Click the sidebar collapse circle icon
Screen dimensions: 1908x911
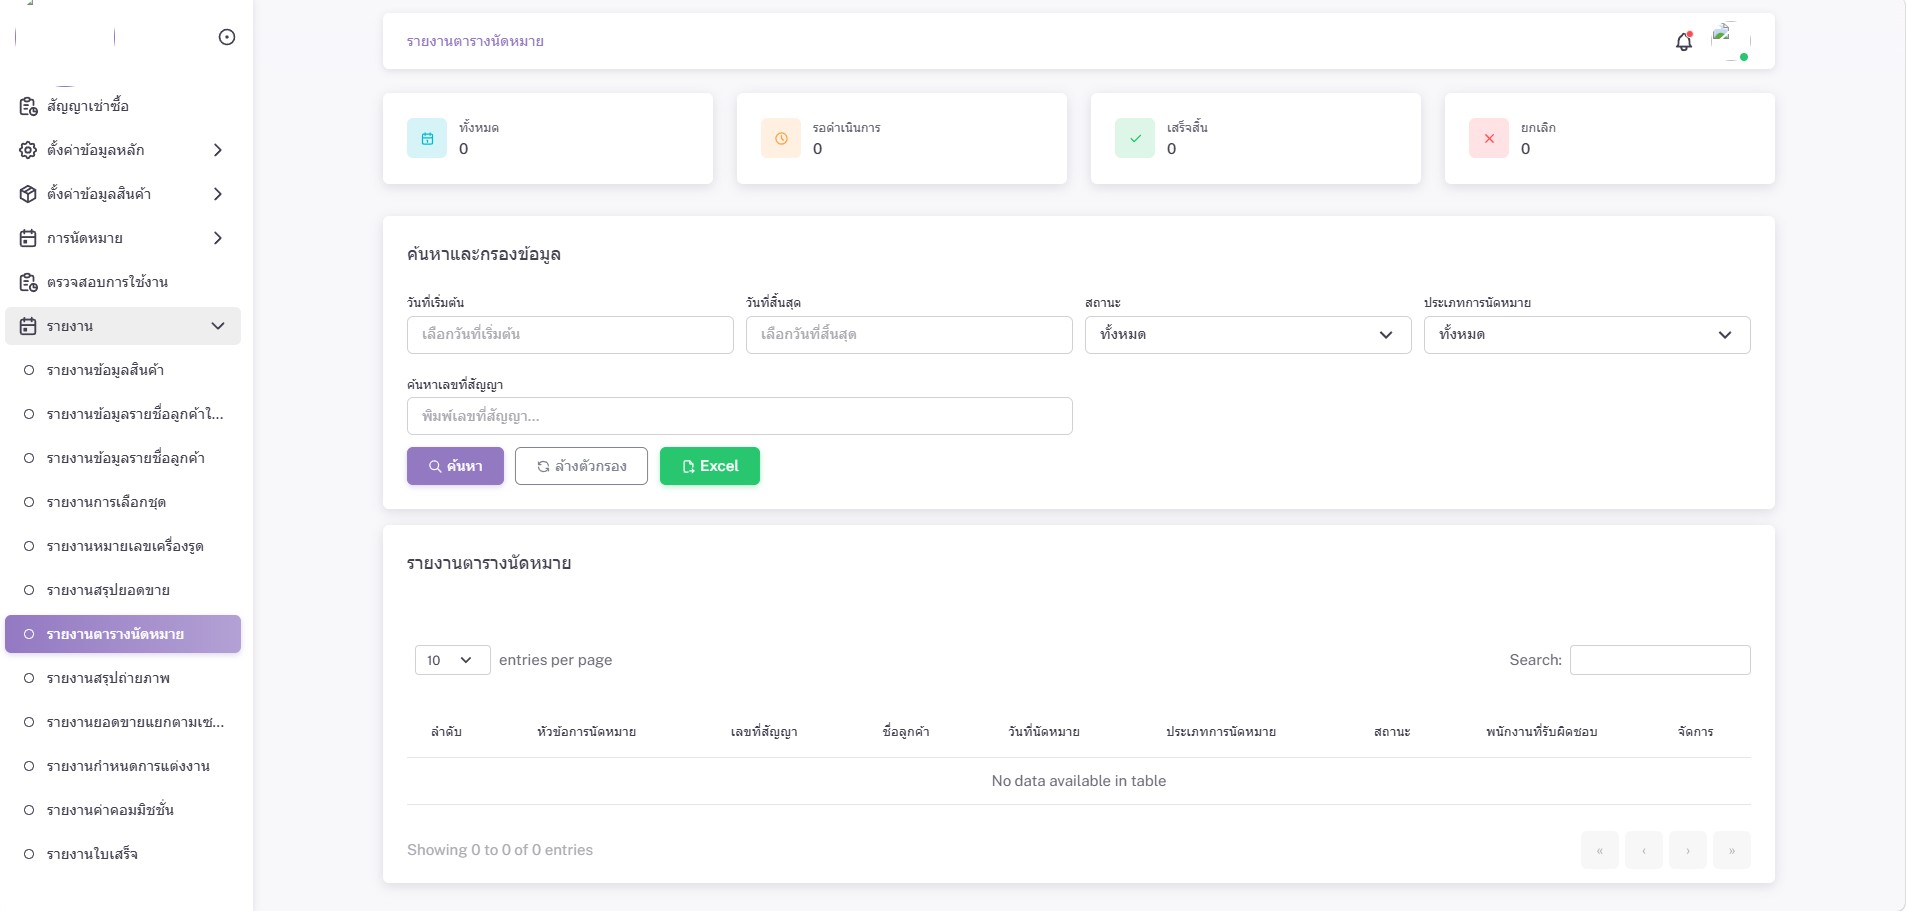pyautogui.click(x=227, y=37)
